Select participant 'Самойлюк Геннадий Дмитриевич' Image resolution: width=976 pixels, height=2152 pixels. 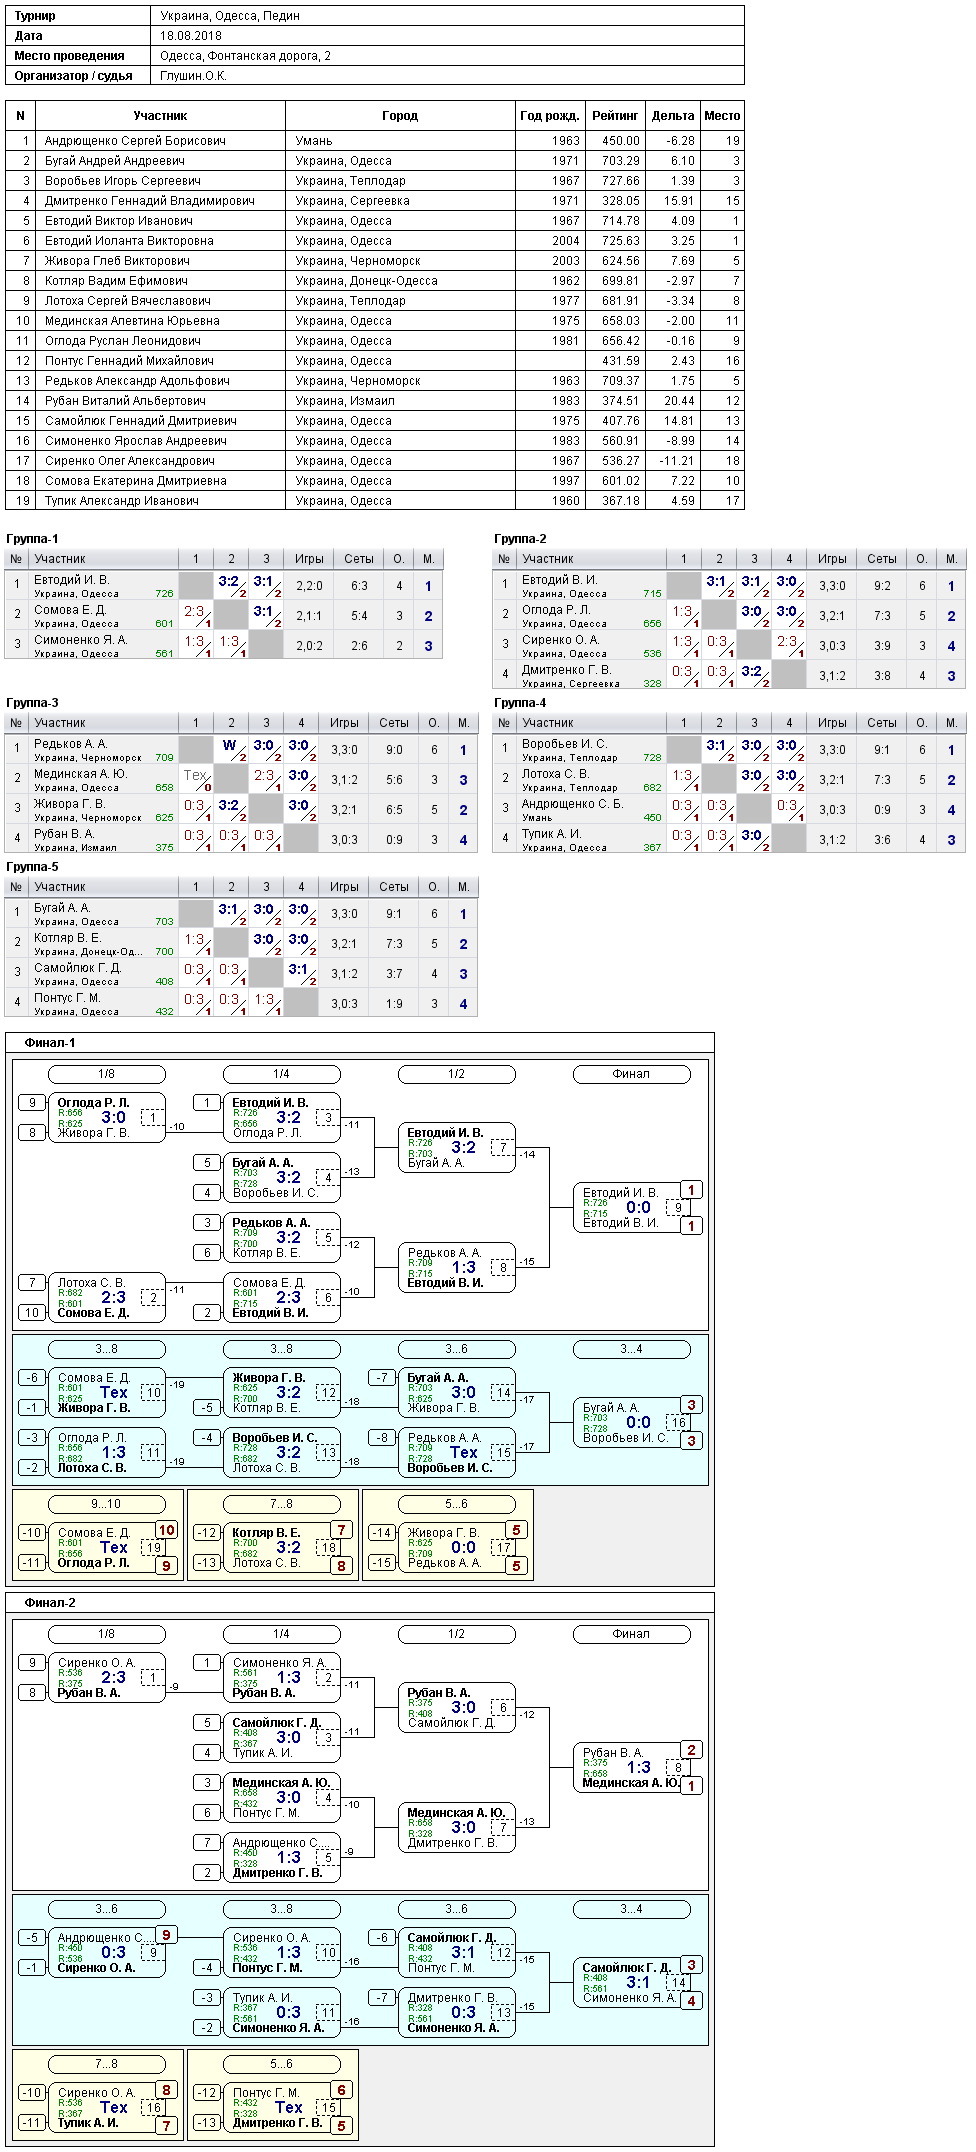click(x=141, y=421)
